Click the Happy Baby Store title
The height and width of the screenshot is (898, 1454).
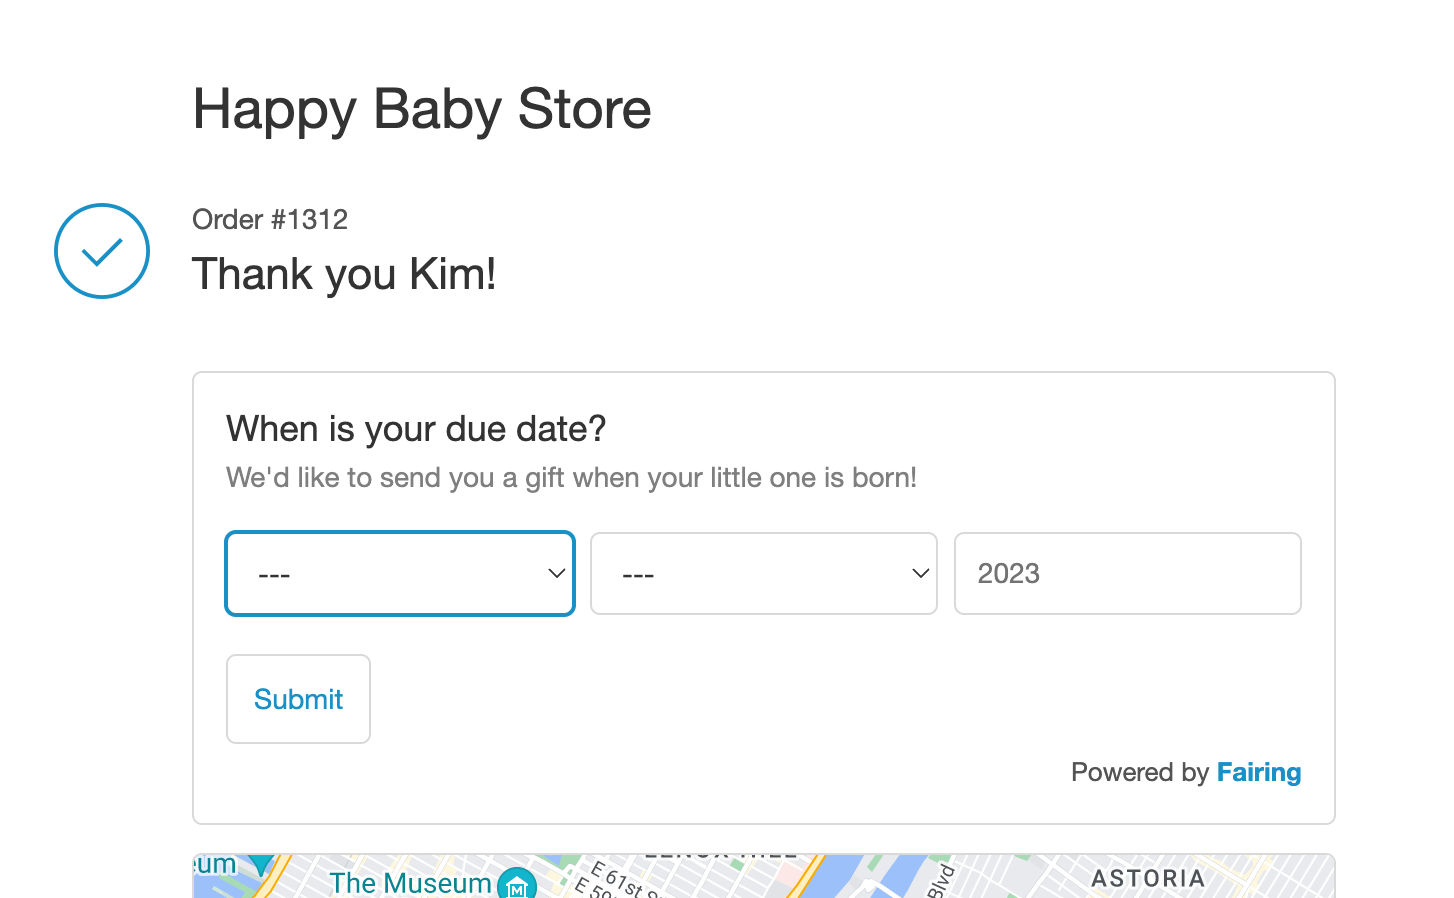[421, 109]
